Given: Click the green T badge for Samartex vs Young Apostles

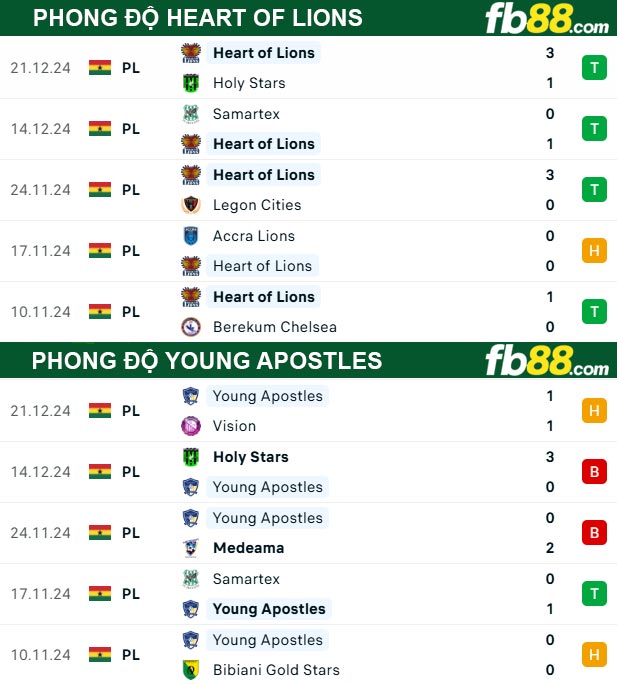Looking at the screenshot, I should coord(594,594).
